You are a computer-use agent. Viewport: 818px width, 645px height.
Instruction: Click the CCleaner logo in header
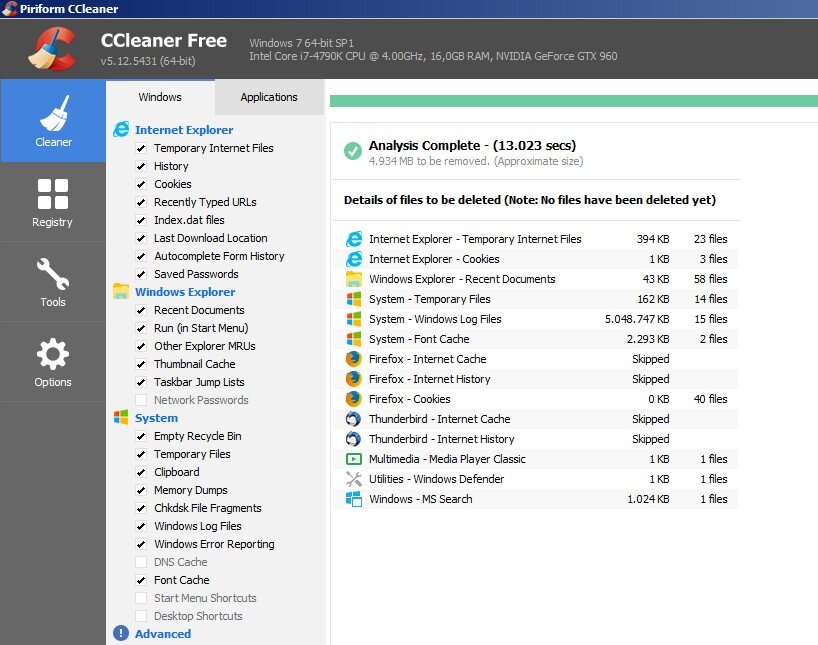[52, 49]
